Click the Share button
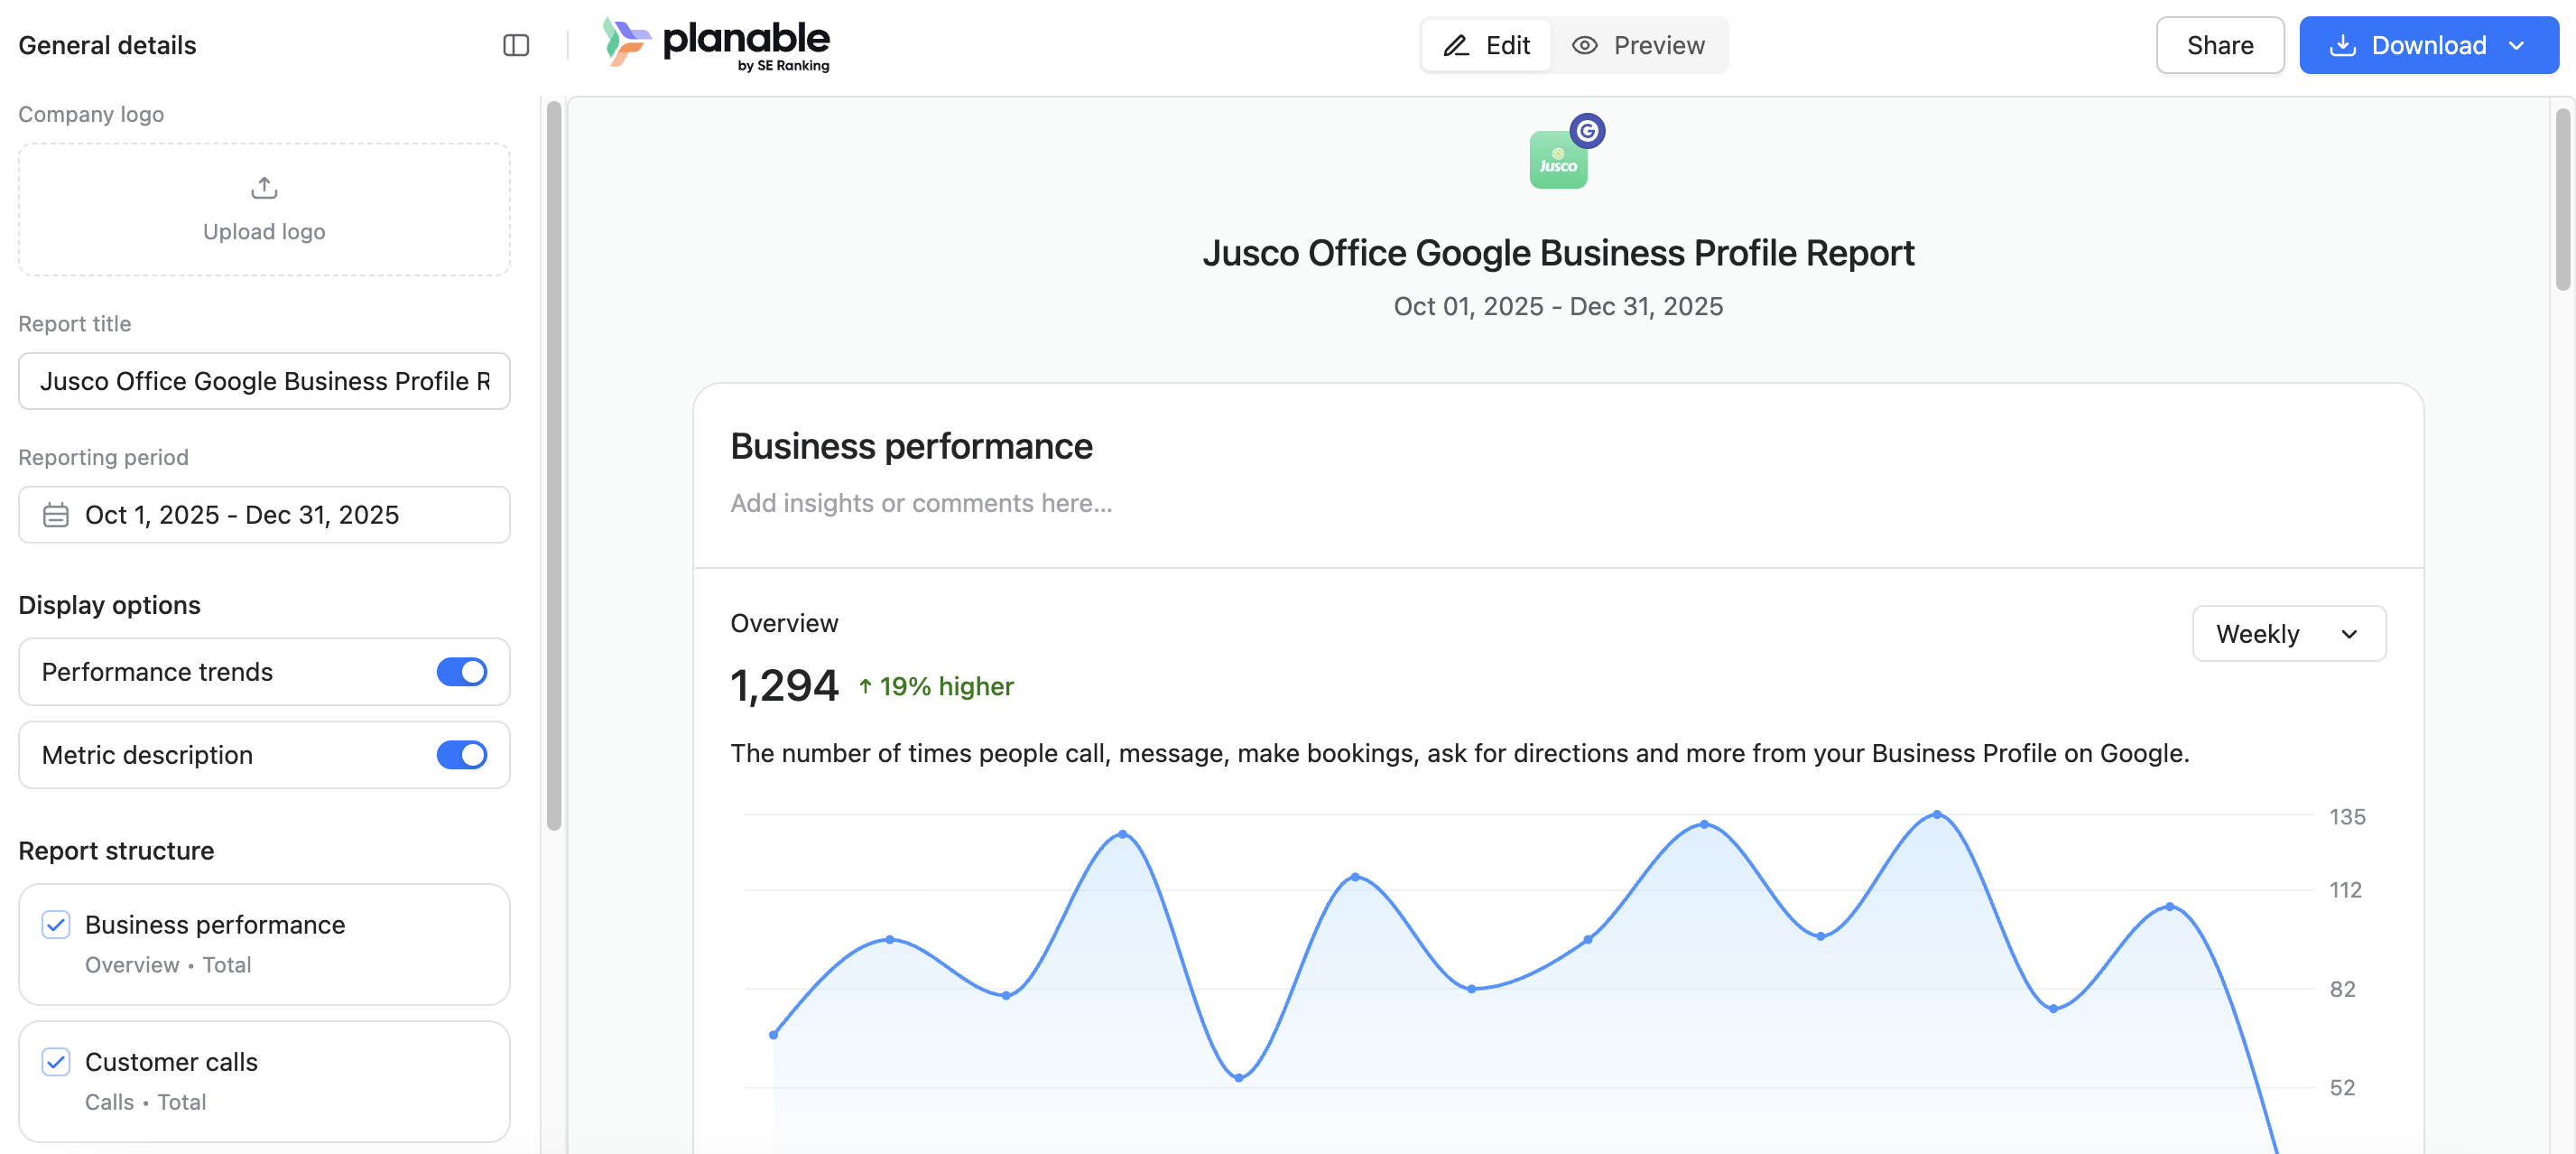 coord(2220,45)
